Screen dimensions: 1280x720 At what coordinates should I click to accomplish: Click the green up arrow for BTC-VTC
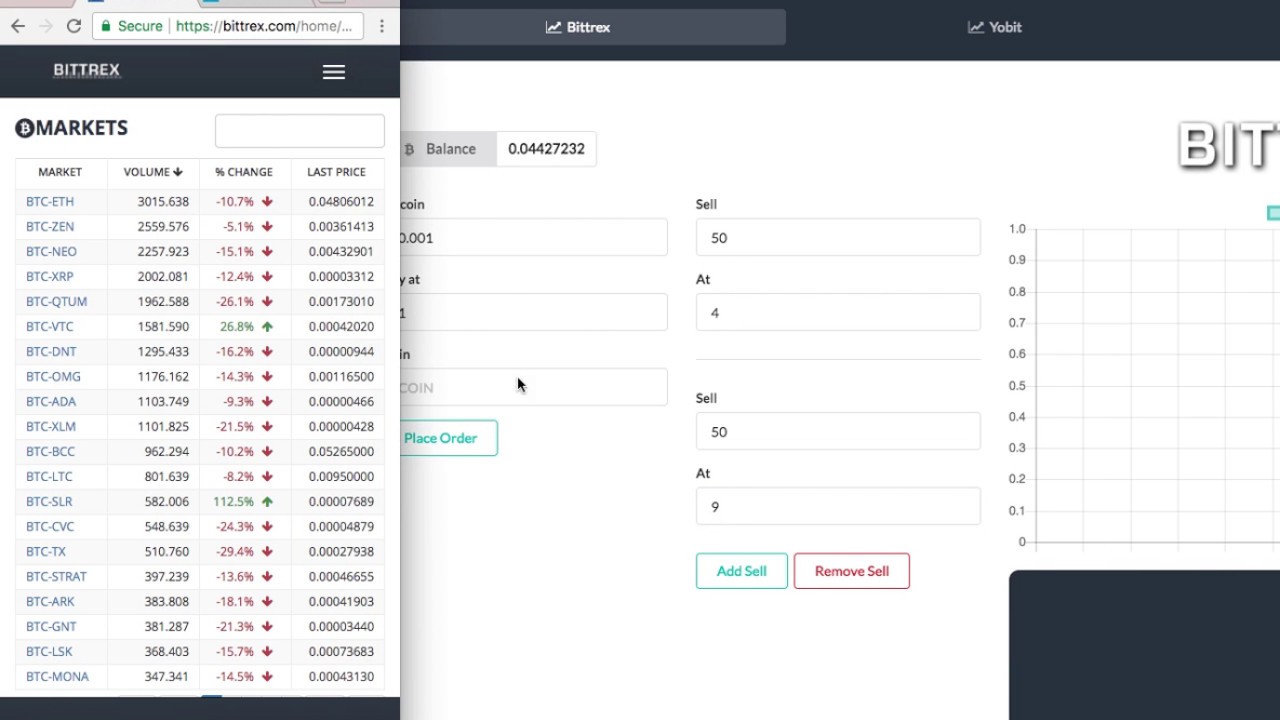(267, 327)
